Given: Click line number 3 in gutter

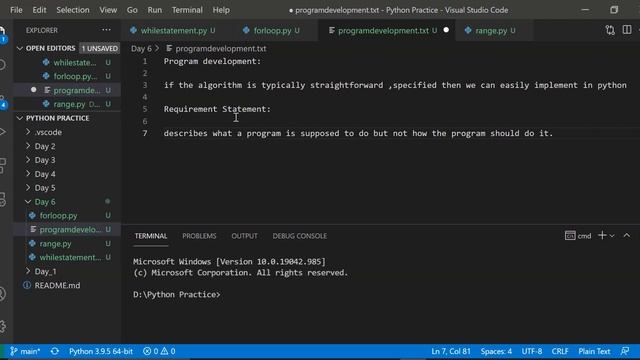Looking at the screenshot, I should tap(145, 85).
